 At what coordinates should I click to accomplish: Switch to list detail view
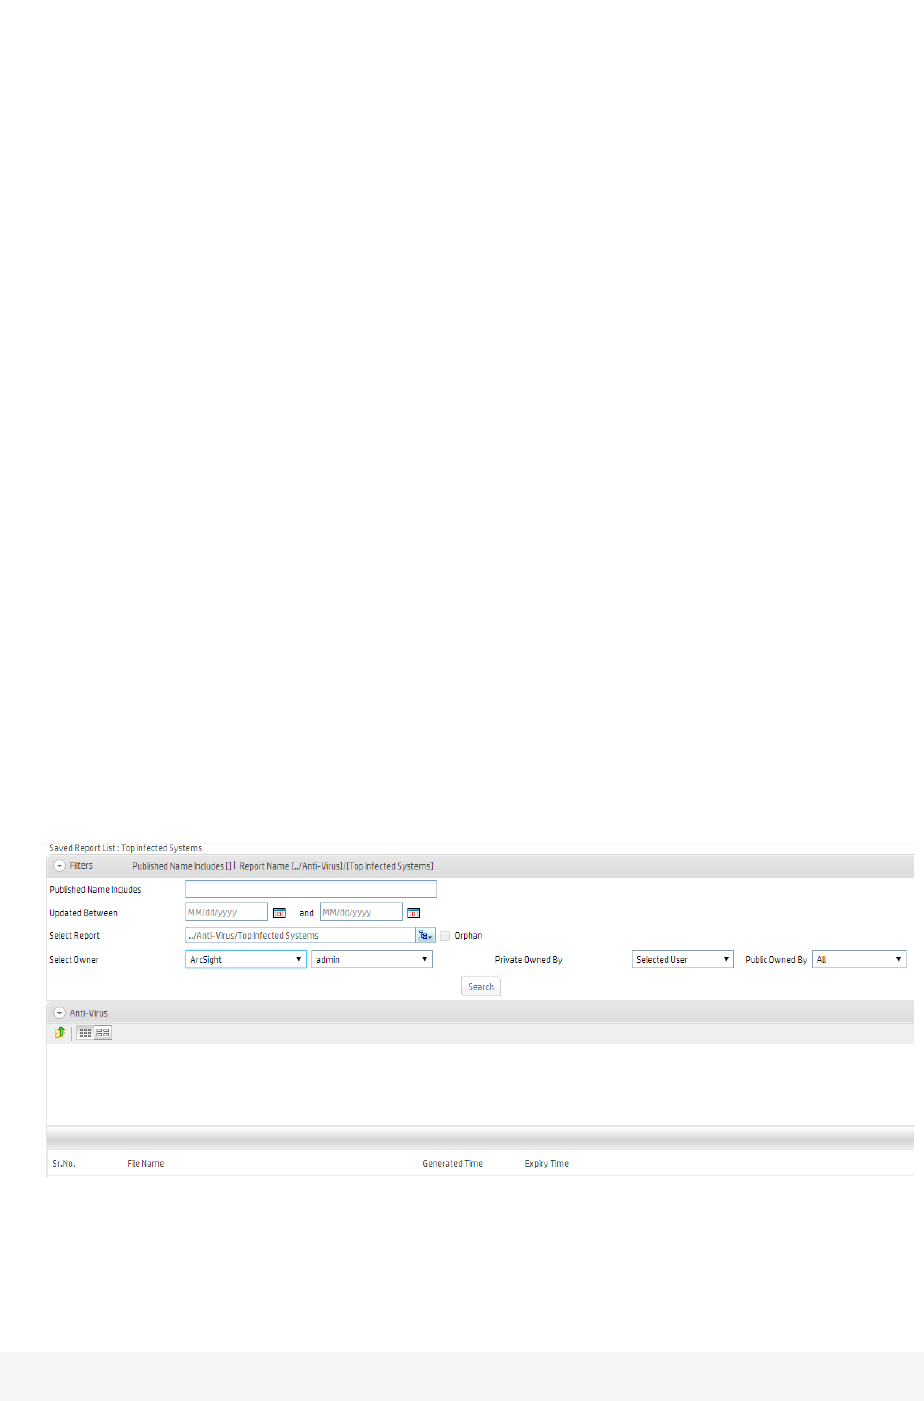click(103, 1032)
